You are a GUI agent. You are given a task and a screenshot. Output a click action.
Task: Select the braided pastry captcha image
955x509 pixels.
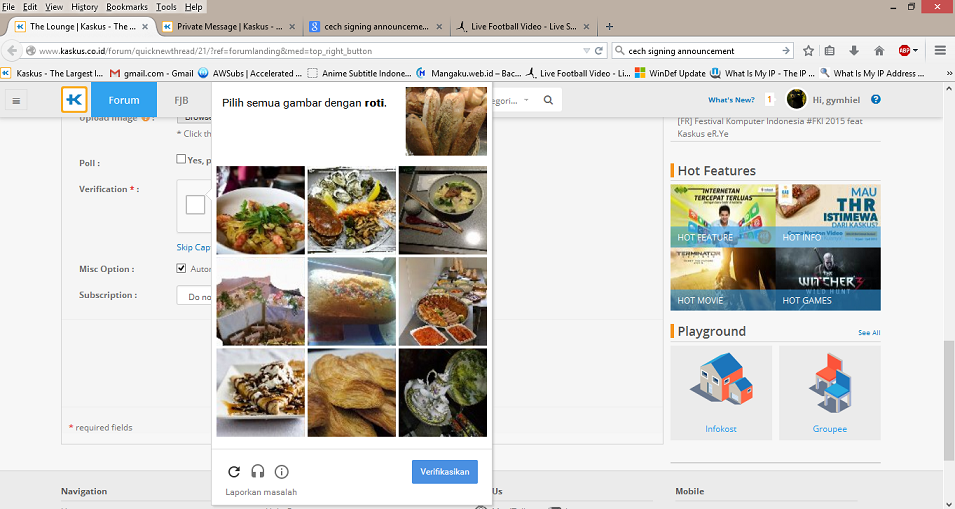[x=351, y=392]
